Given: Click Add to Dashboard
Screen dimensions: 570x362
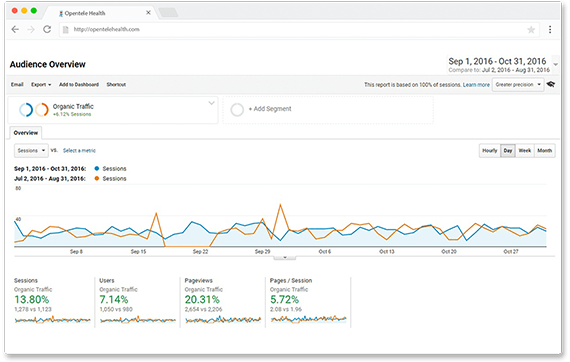Looking at the screenshot, I should pos(79,85).
